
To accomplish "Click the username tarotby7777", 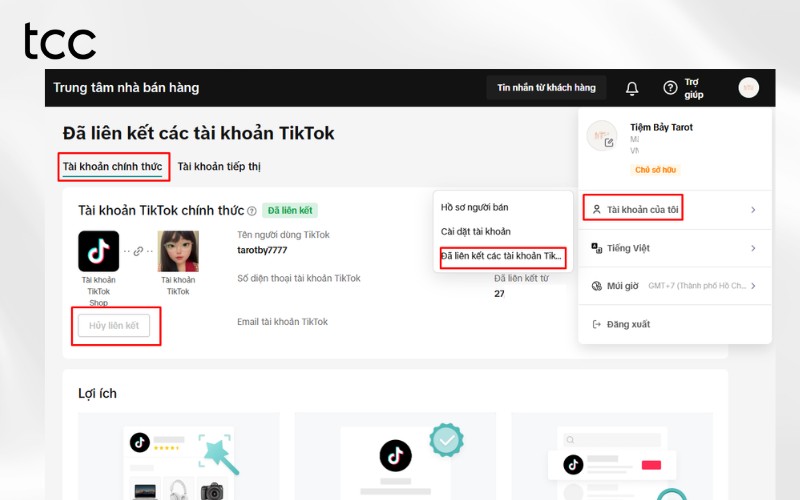I will [x=262, y=250].
